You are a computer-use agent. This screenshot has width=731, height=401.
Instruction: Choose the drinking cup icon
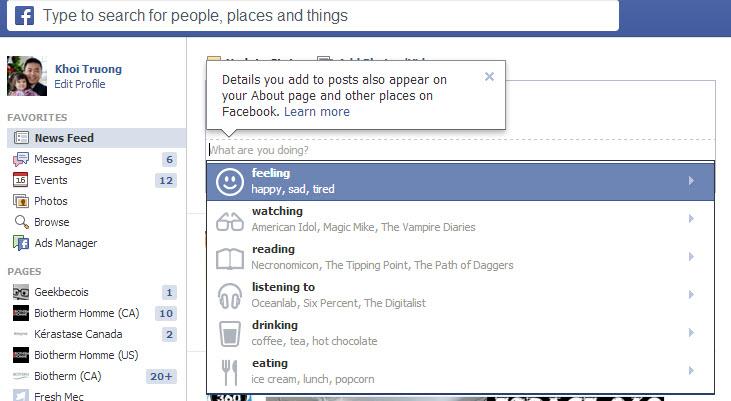(230, 334)
